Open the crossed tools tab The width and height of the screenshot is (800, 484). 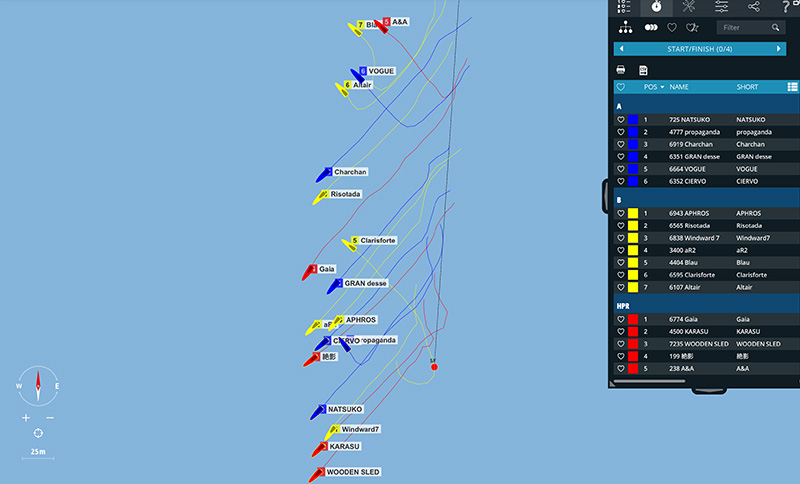click(689, 6)
